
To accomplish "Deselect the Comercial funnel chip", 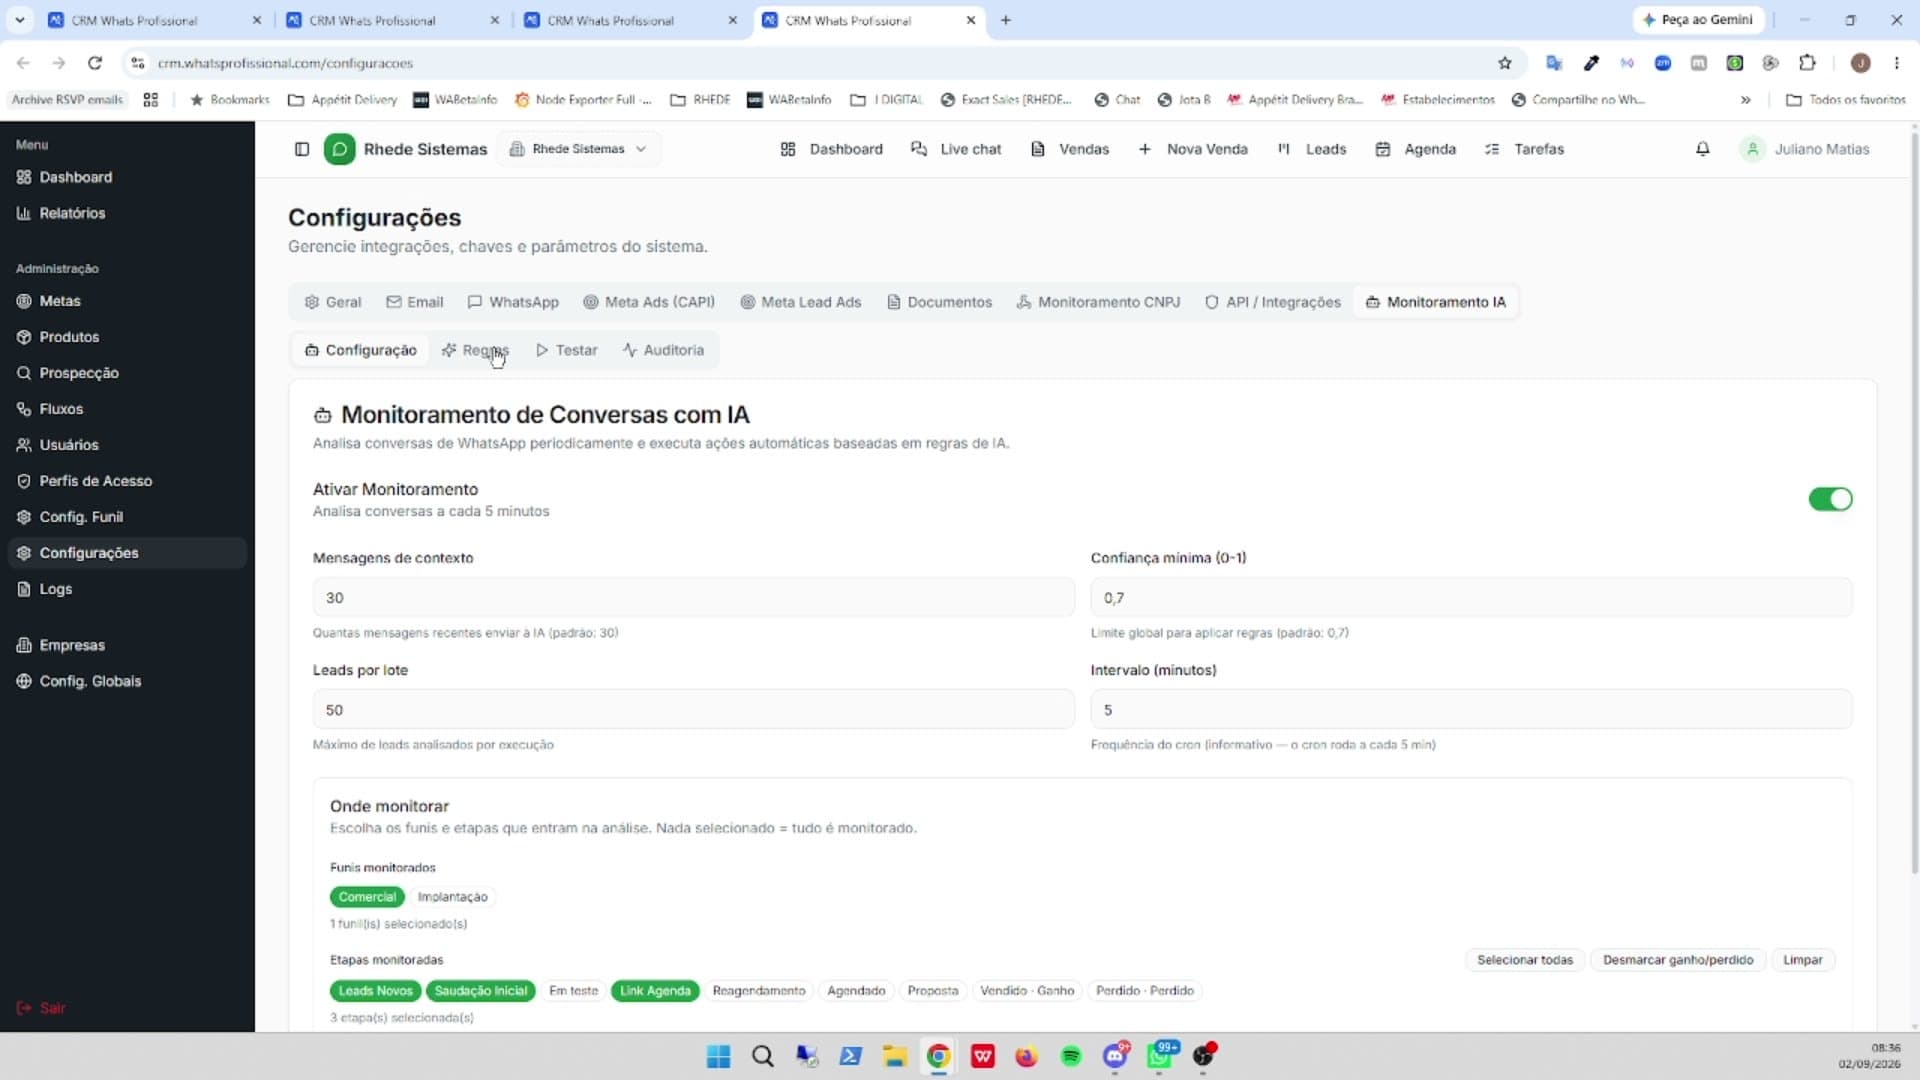I will (367, 897).
